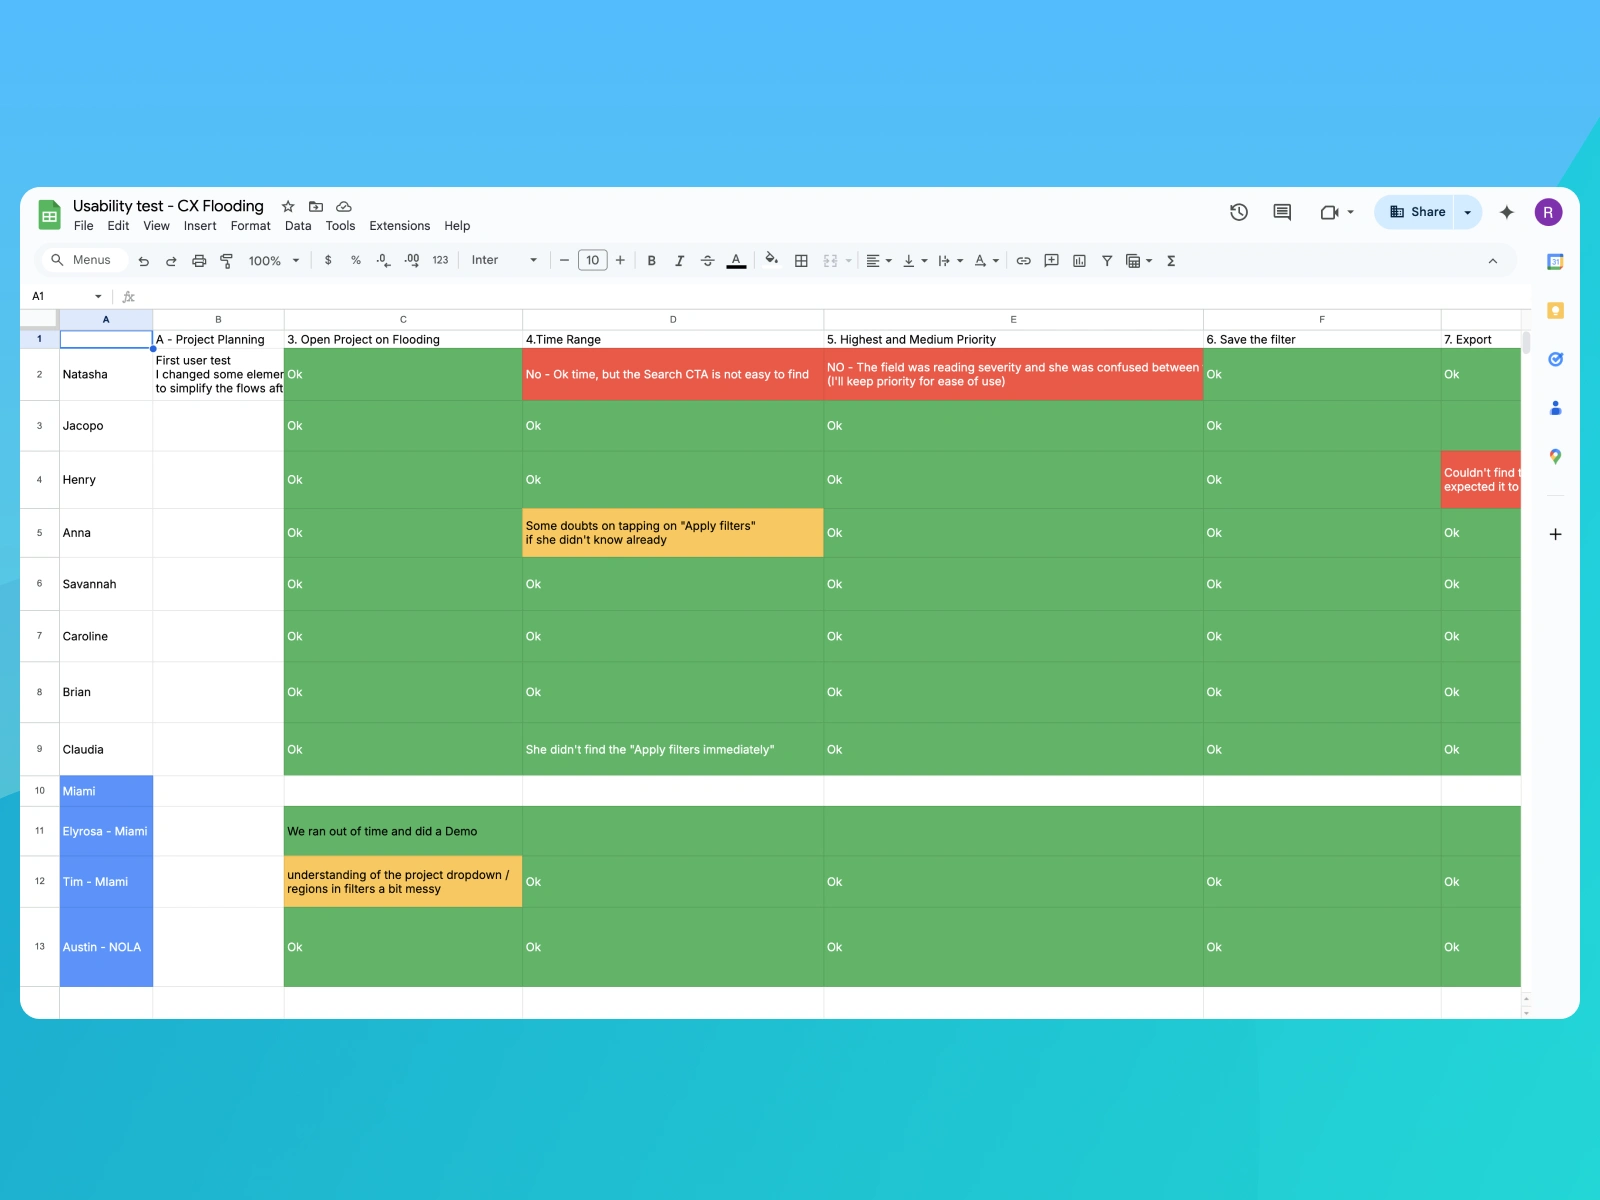This screenshot has width=1600, height=1200.
Task: Click the font size field showing 10
Action: 593,260
